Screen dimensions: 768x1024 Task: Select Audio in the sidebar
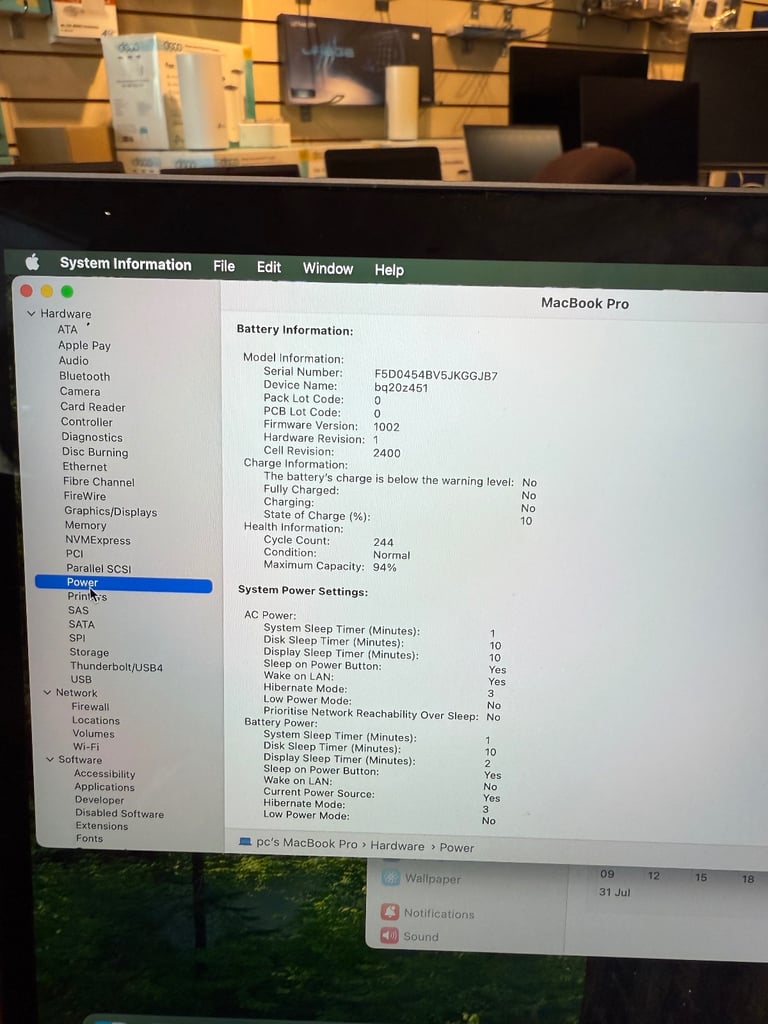(x=73, y=360)
